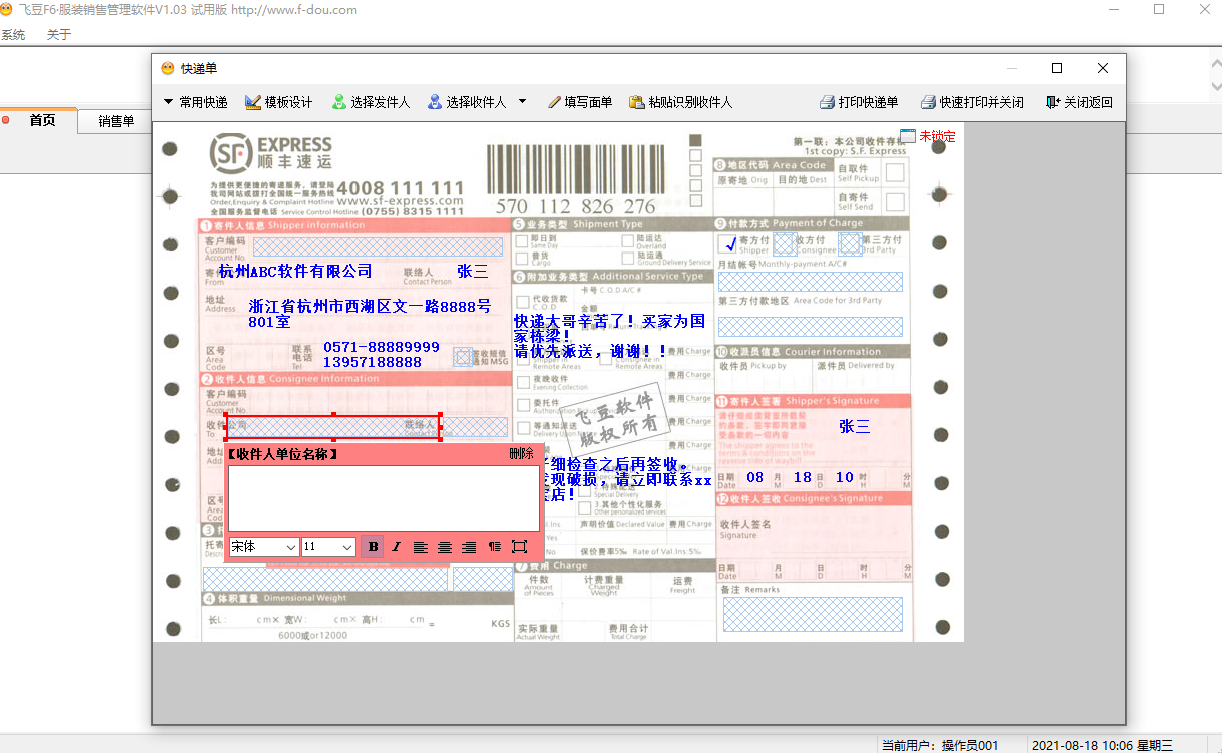This screenshot has width=1222, height=753.
Task: Select the date month value 08
Action: pos(755,477)
